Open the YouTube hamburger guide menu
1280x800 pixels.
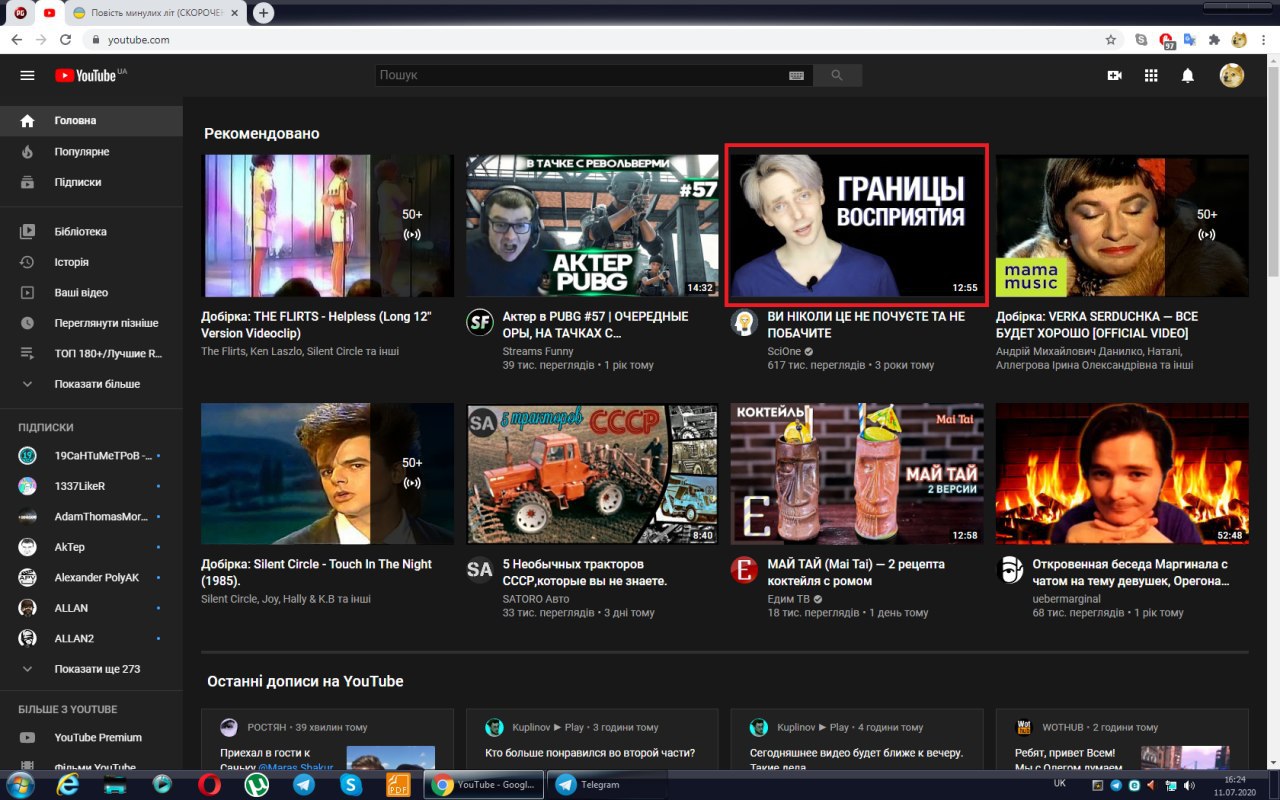(27, 76)
